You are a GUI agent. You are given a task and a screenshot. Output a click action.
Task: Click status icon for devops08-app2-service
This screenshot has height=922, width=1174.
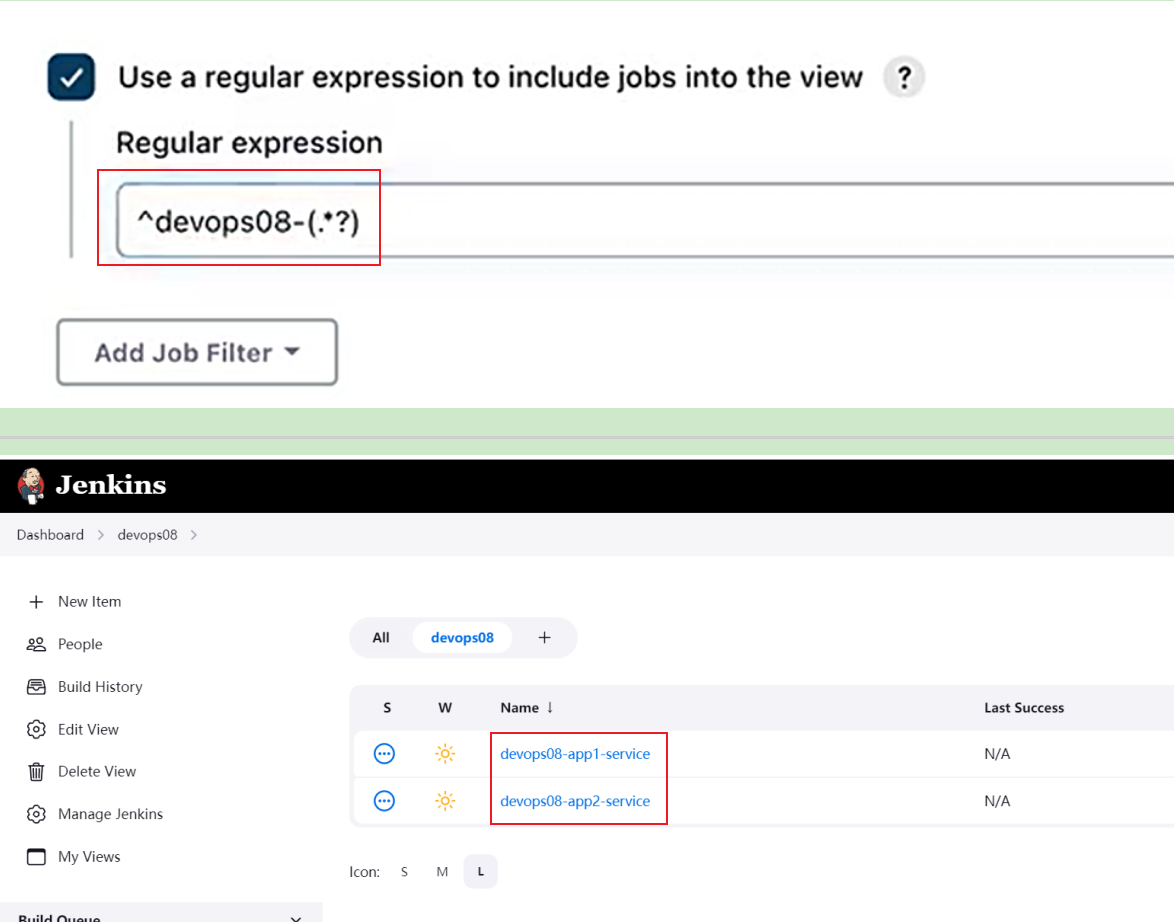coord(384,801)
